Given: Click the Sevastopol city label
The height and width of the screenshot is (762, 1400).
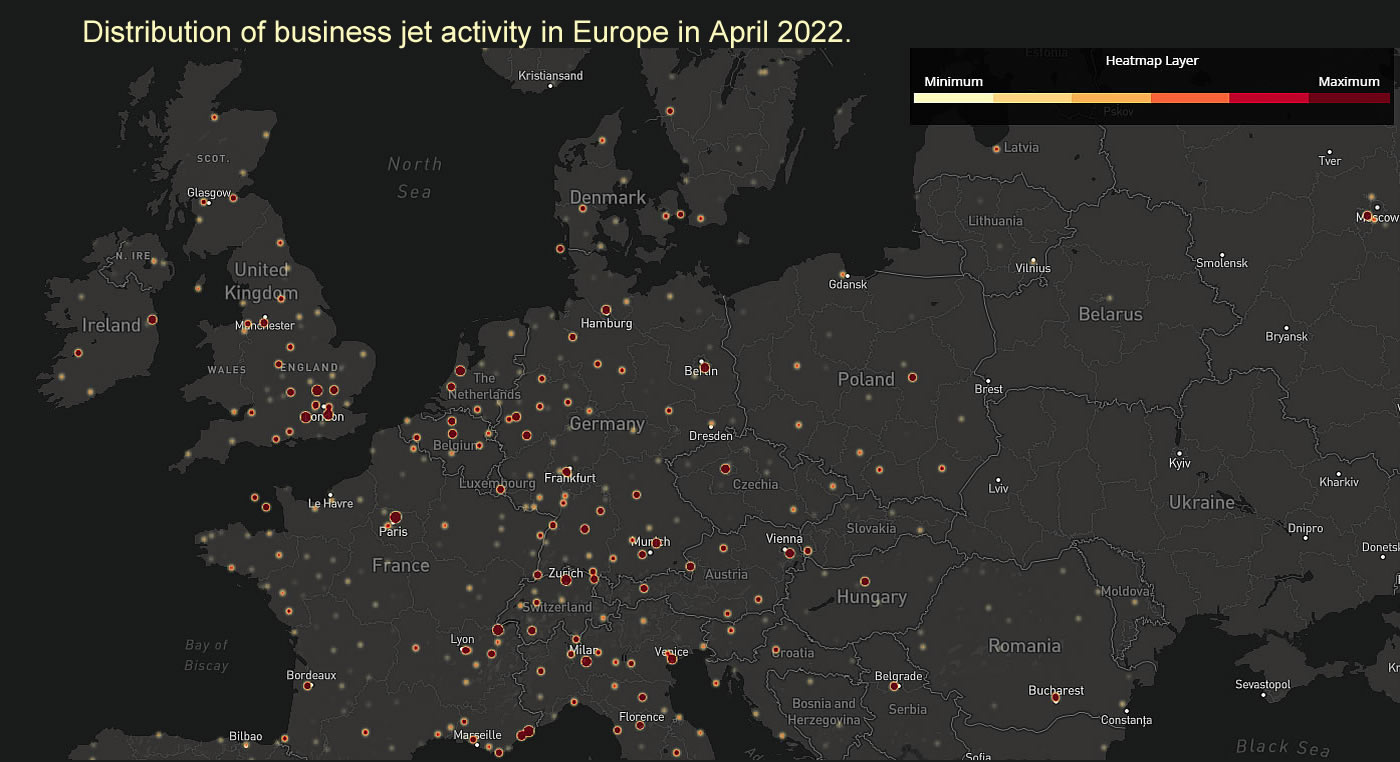Looking at the screenshot, I should coord(1263,685).
